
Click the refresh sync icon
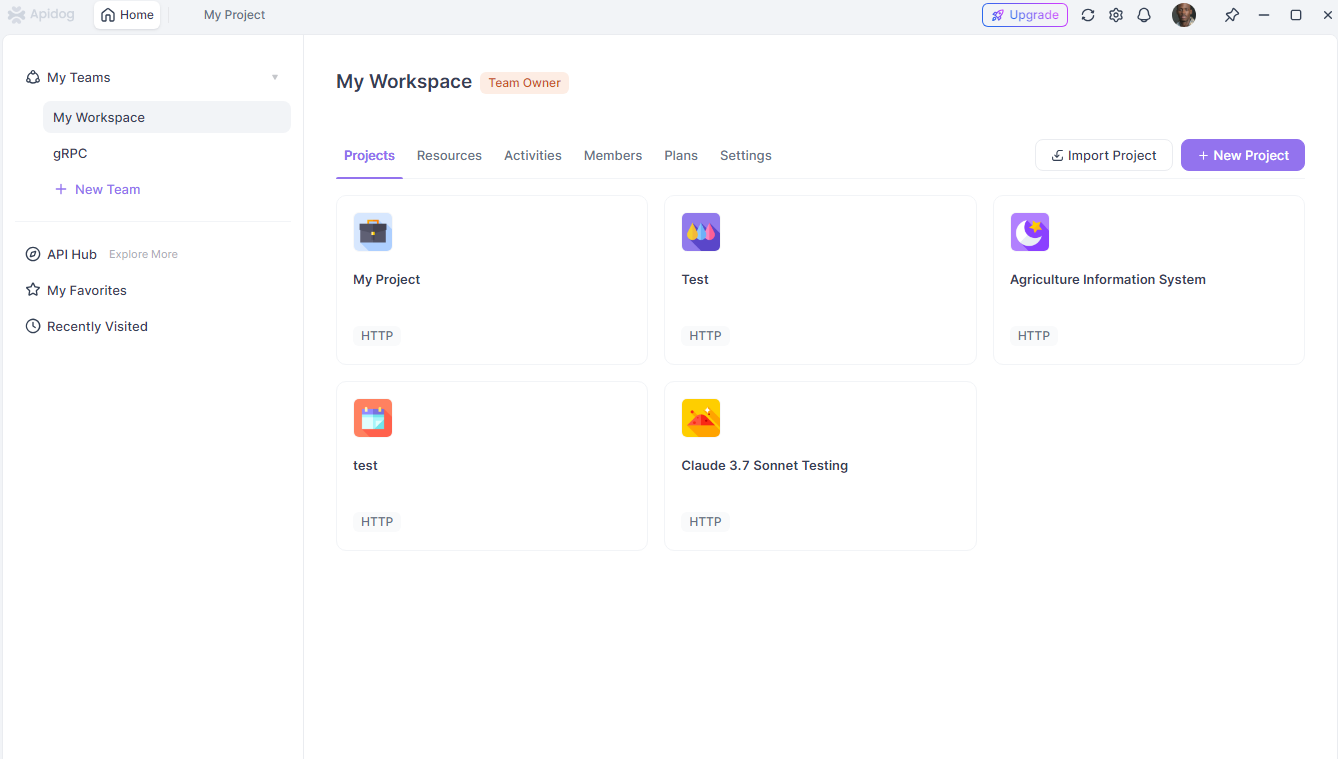[x=1088, y=15]
